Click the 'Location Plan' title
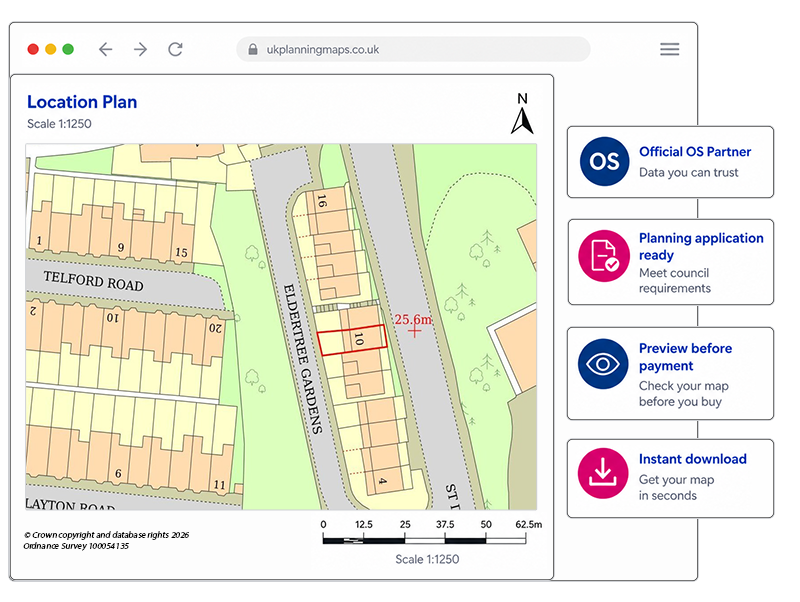This screenshot has height=602, width=800. (82, 102)
